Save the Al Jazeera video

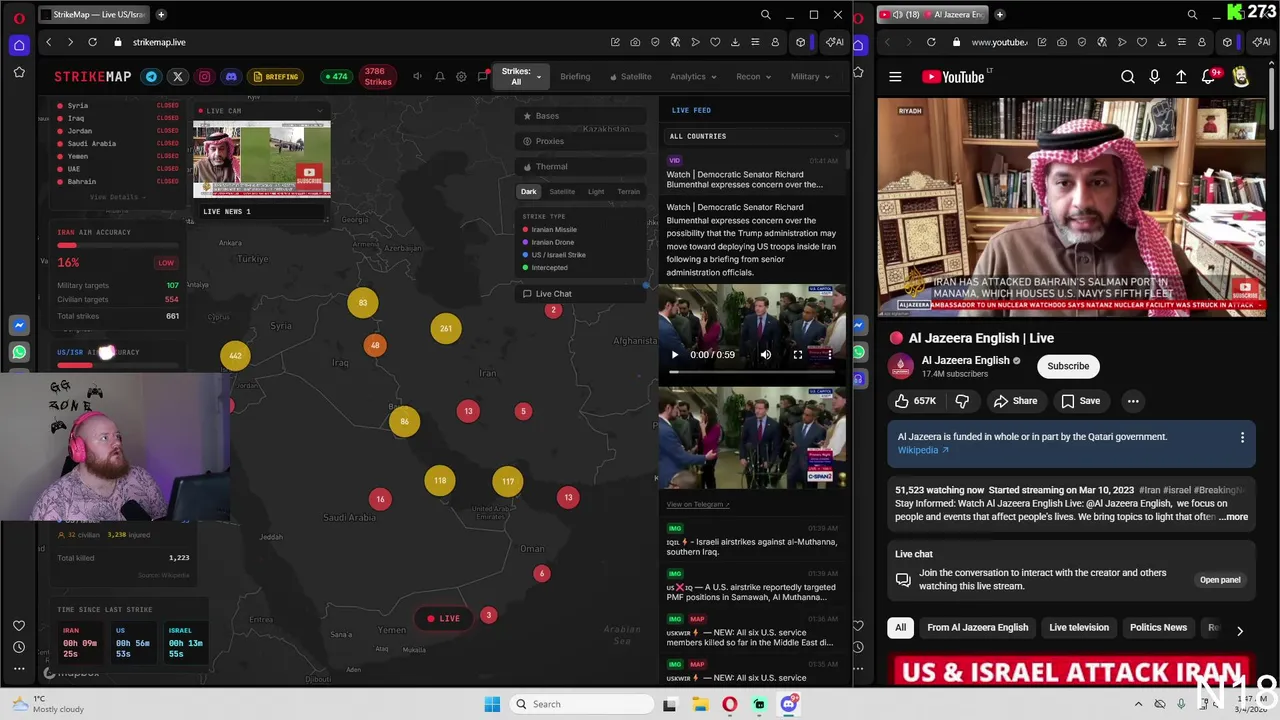[x=1081, y=401]
